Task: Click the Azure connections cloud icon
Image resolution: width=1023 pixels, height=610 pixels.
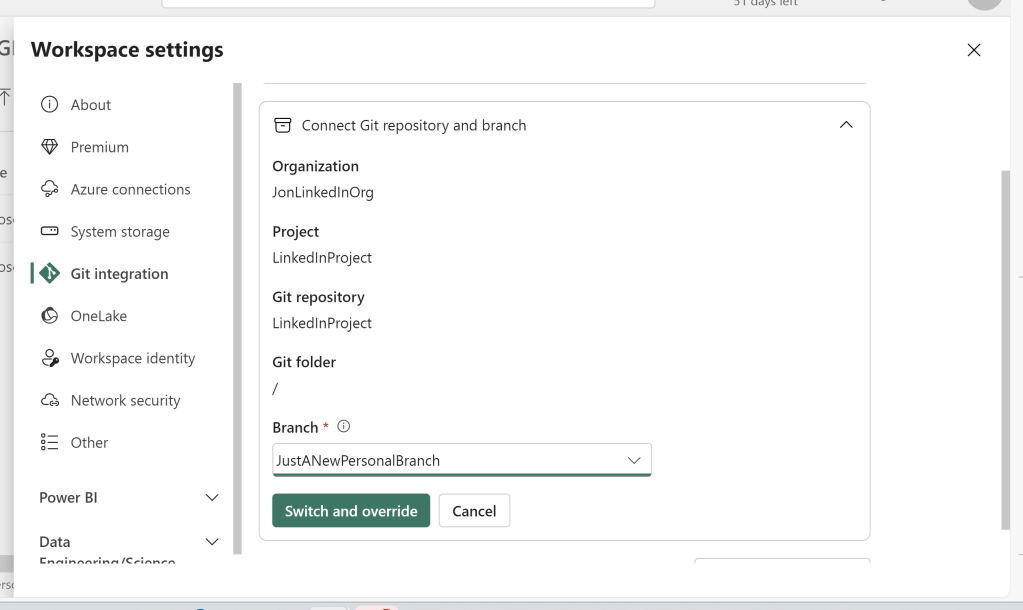Action: click(49, 189)
